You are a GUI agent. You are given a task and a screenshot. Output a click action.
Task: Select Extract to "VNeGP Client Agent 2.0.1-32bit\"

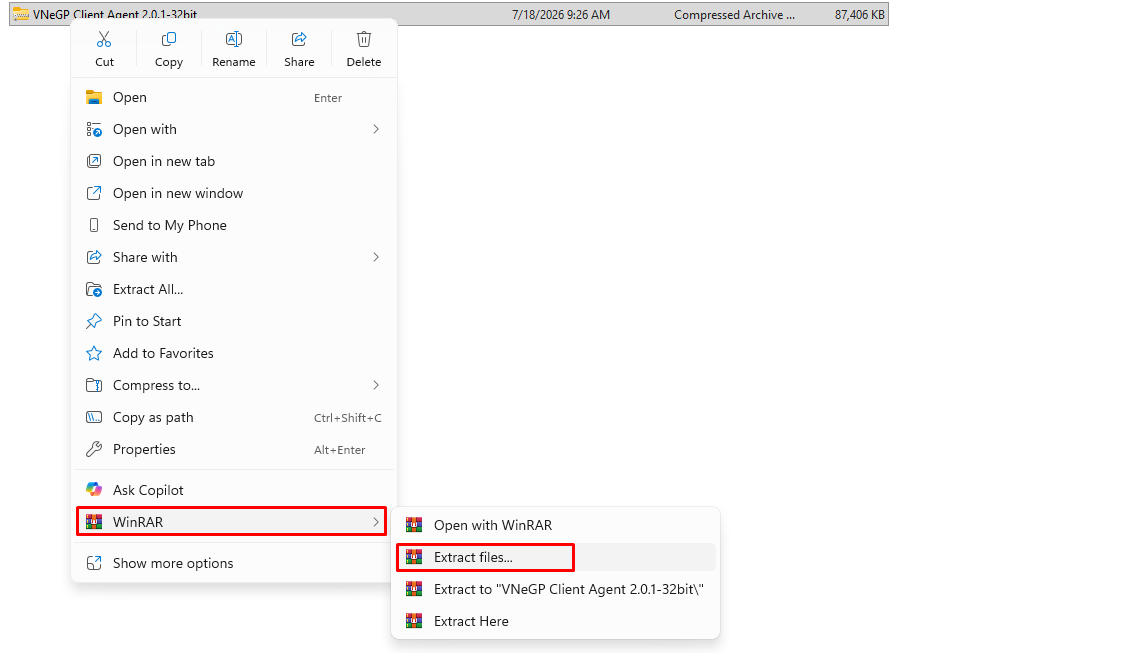(555, 589)
